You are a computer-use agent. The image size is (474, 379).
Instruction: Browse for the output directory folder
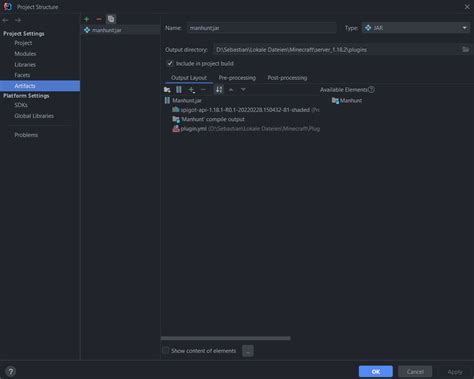[466, 50]
